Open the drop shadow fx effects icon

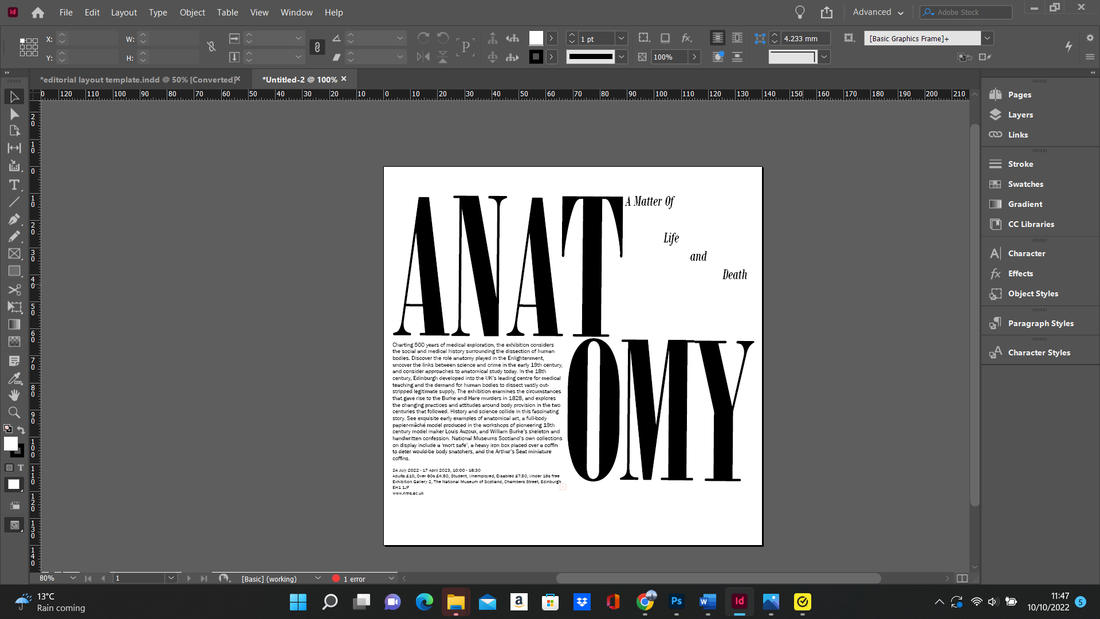coord(686,38)
